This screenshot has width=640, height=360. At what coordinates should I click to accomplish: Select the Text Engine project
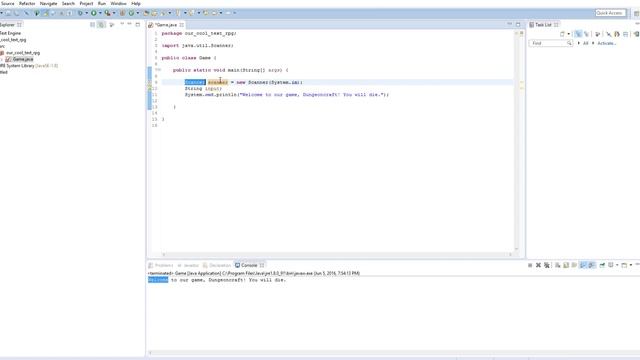[x=11, y=33]
